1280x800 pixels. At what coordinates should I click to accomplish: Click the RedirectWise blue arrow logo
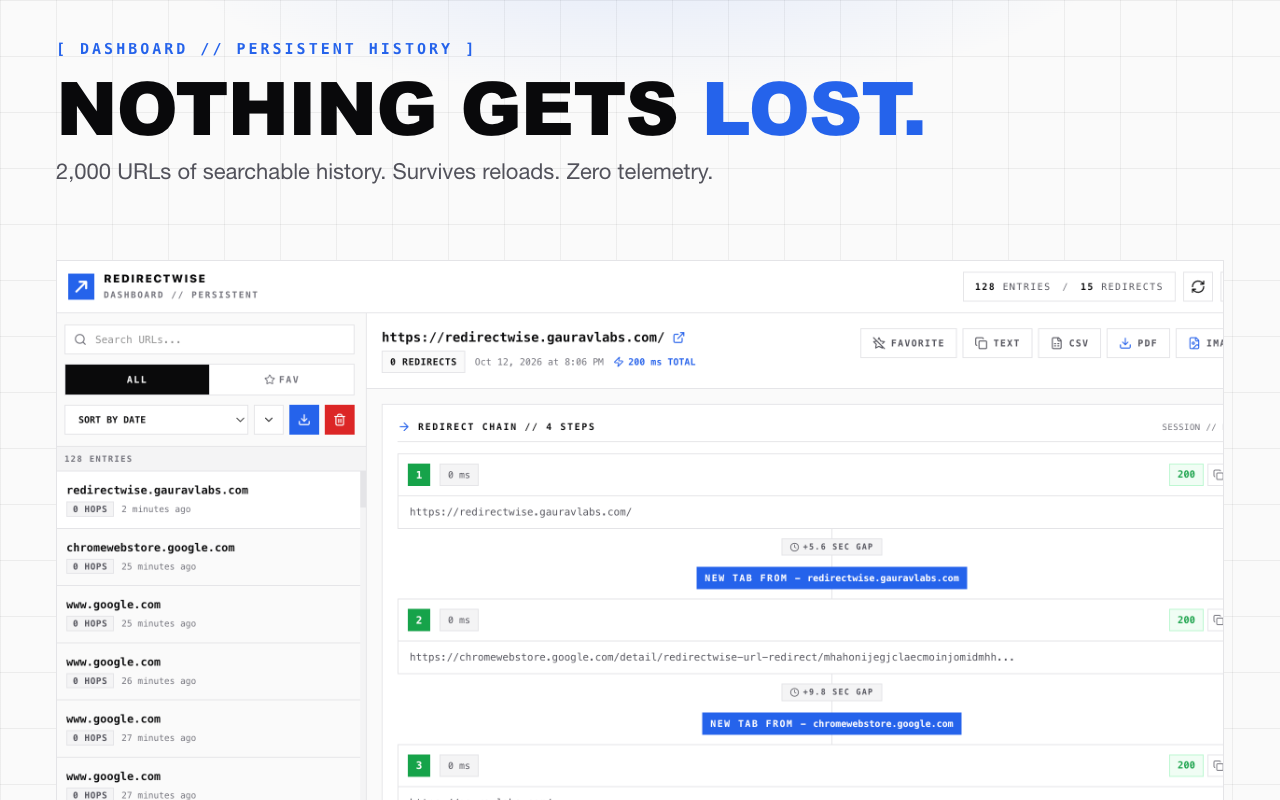point(81,287)
